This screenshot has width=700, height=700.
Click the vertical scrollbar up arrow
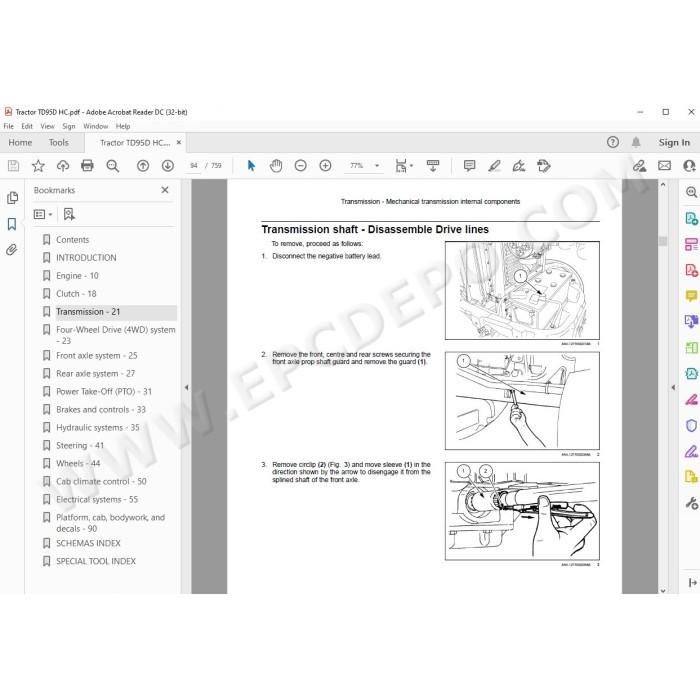click(663, 184)
